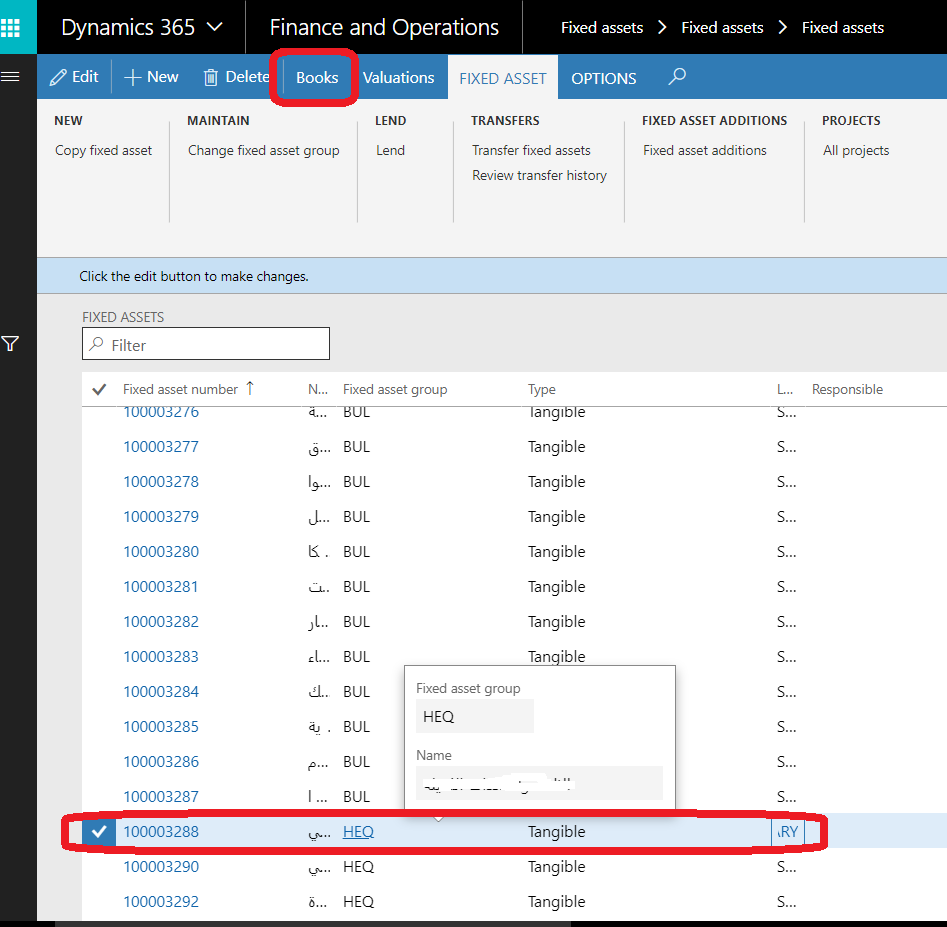Click HEQ field in Fixed asset group popup
Viewport: 947px width, 927px height.
pyautogui.click(x=475, y=716)
